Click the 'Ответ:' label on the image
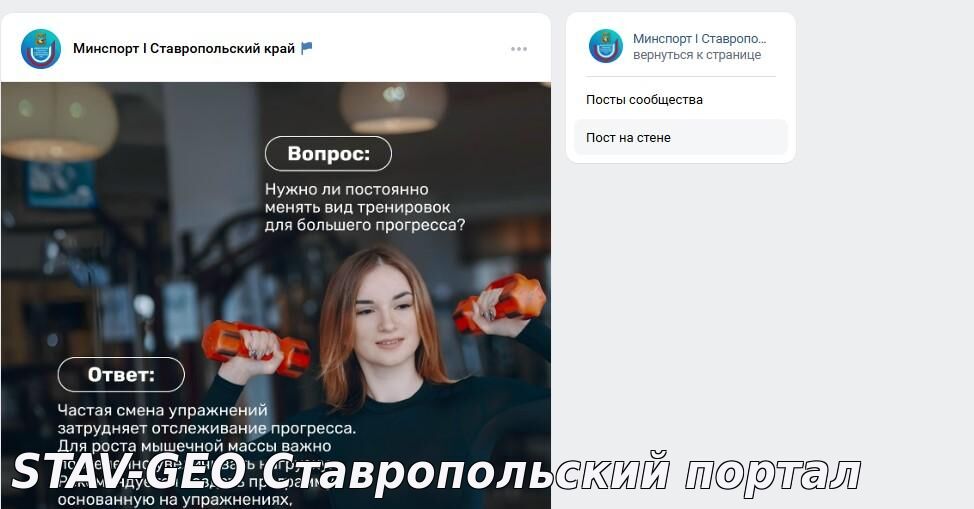974x509 pixels. click(121, 375)
